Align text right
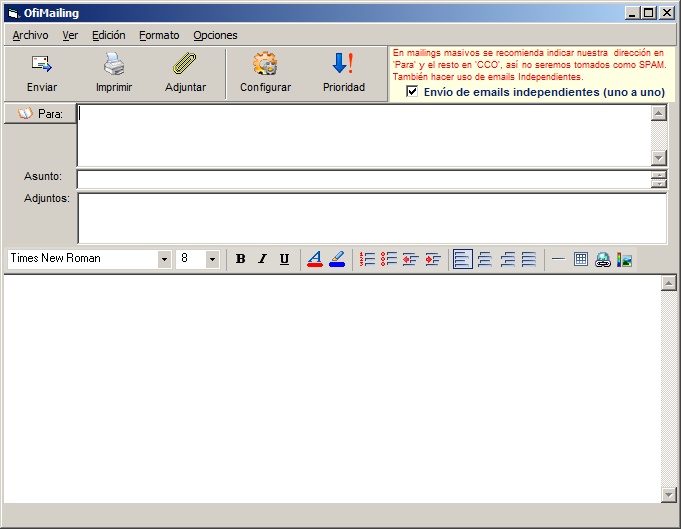 point(507,259)
